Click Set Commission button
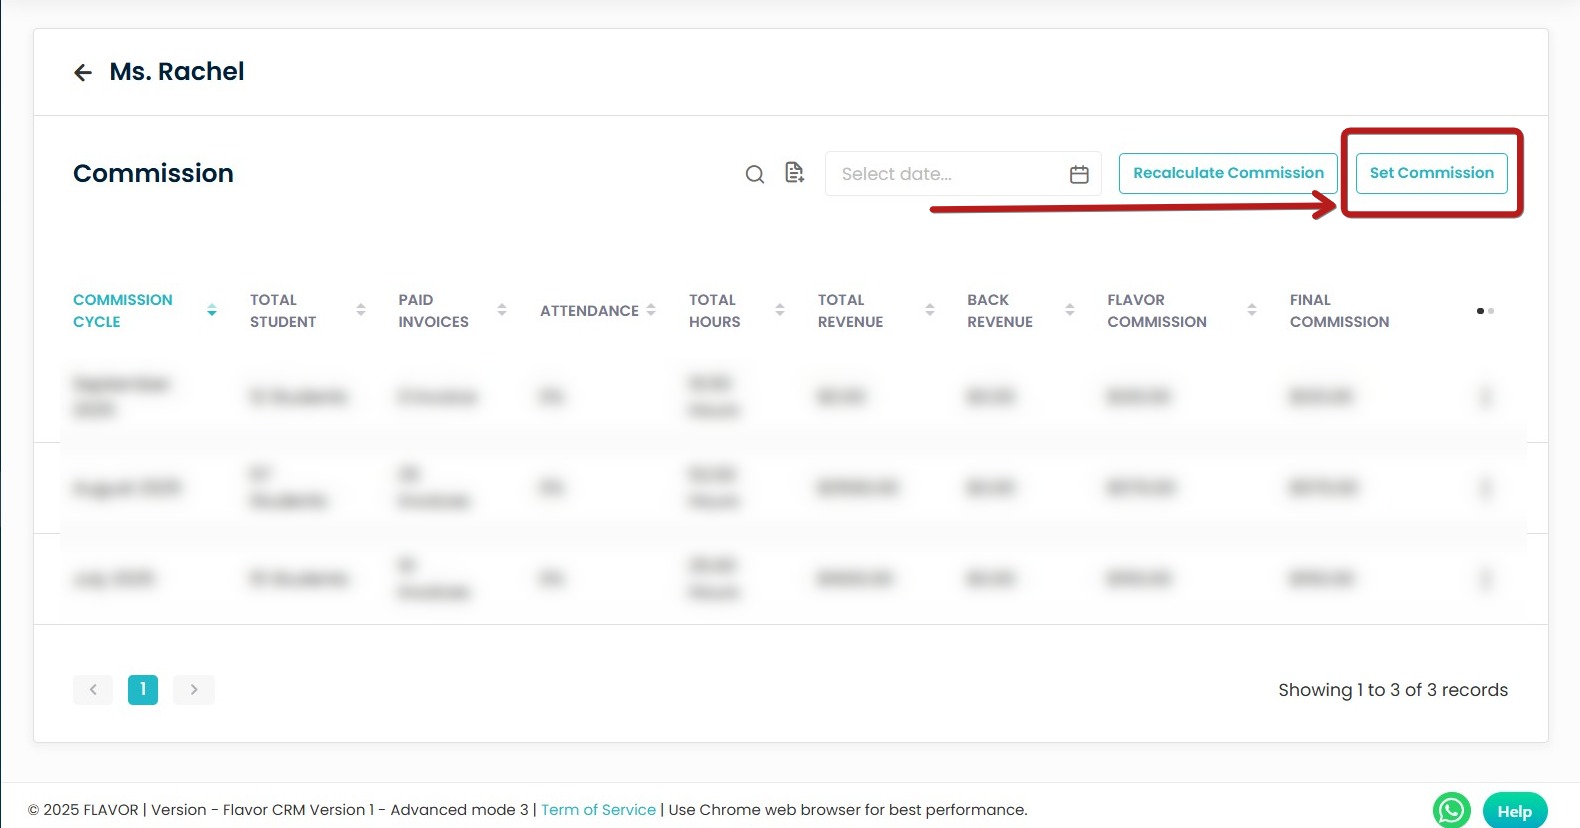Viewport: 1580px width, 828px height. click(x=1431, y=173)
